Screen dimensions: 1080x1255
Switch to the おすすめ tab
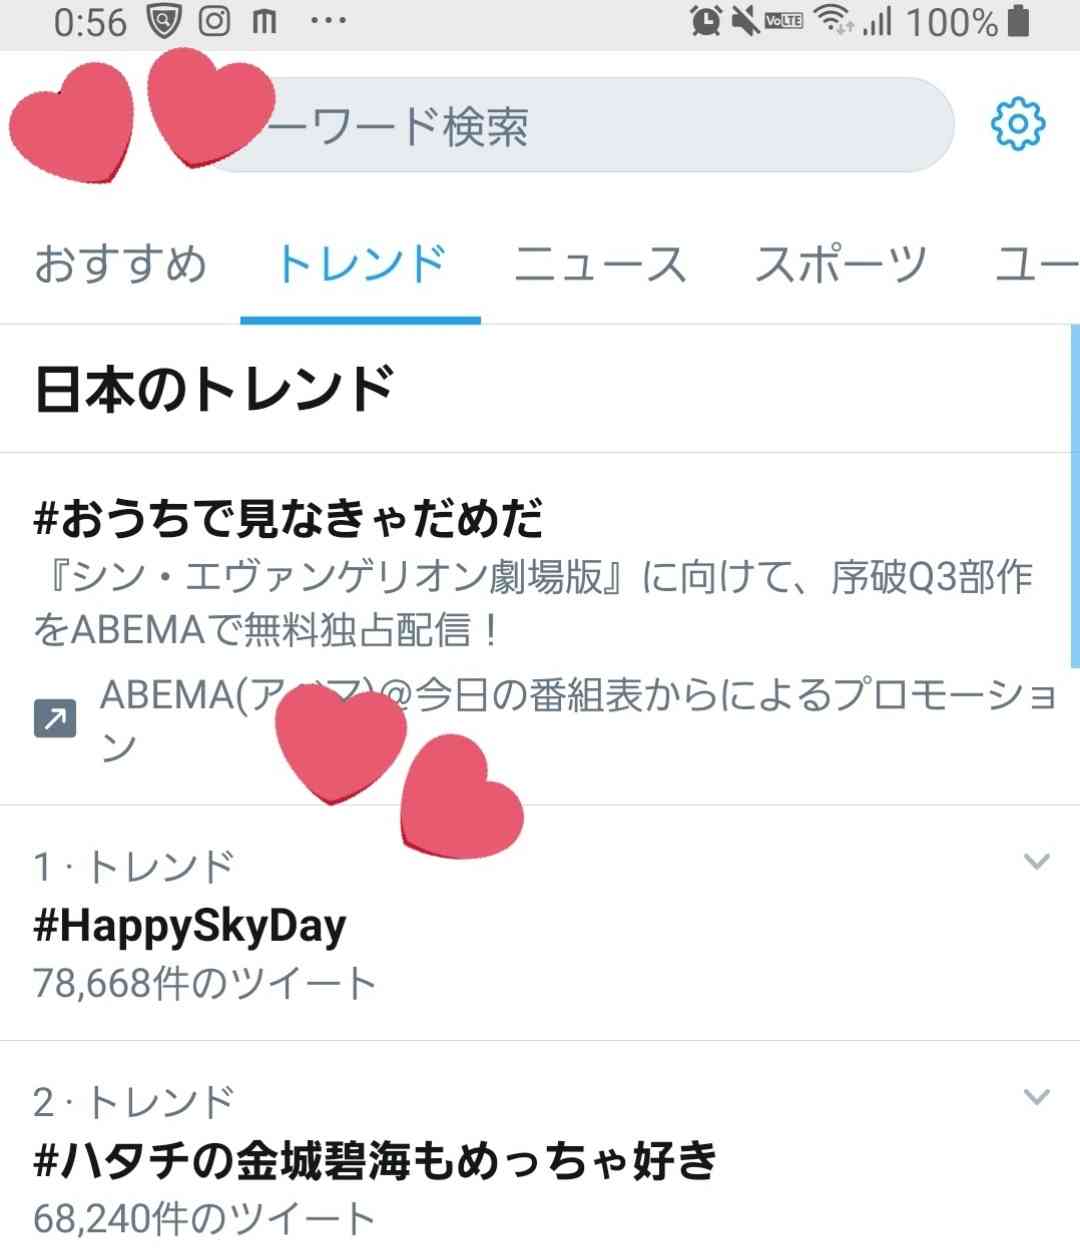click(x=120, y=265)
